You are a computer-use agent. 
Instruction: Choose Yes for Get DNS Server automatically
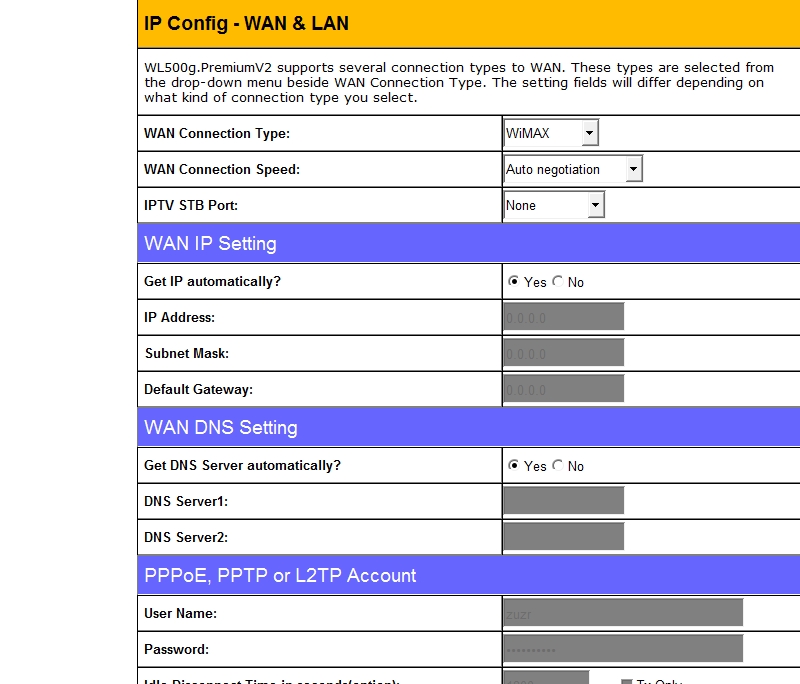[x=514, y=466]
